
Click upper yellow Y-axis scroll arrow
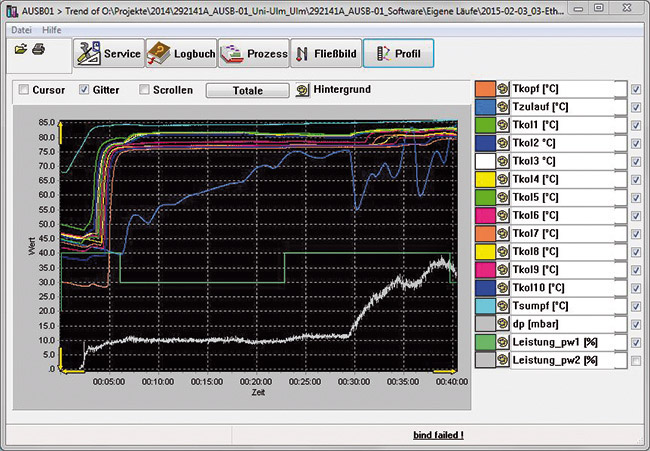[x=61, y=132]
